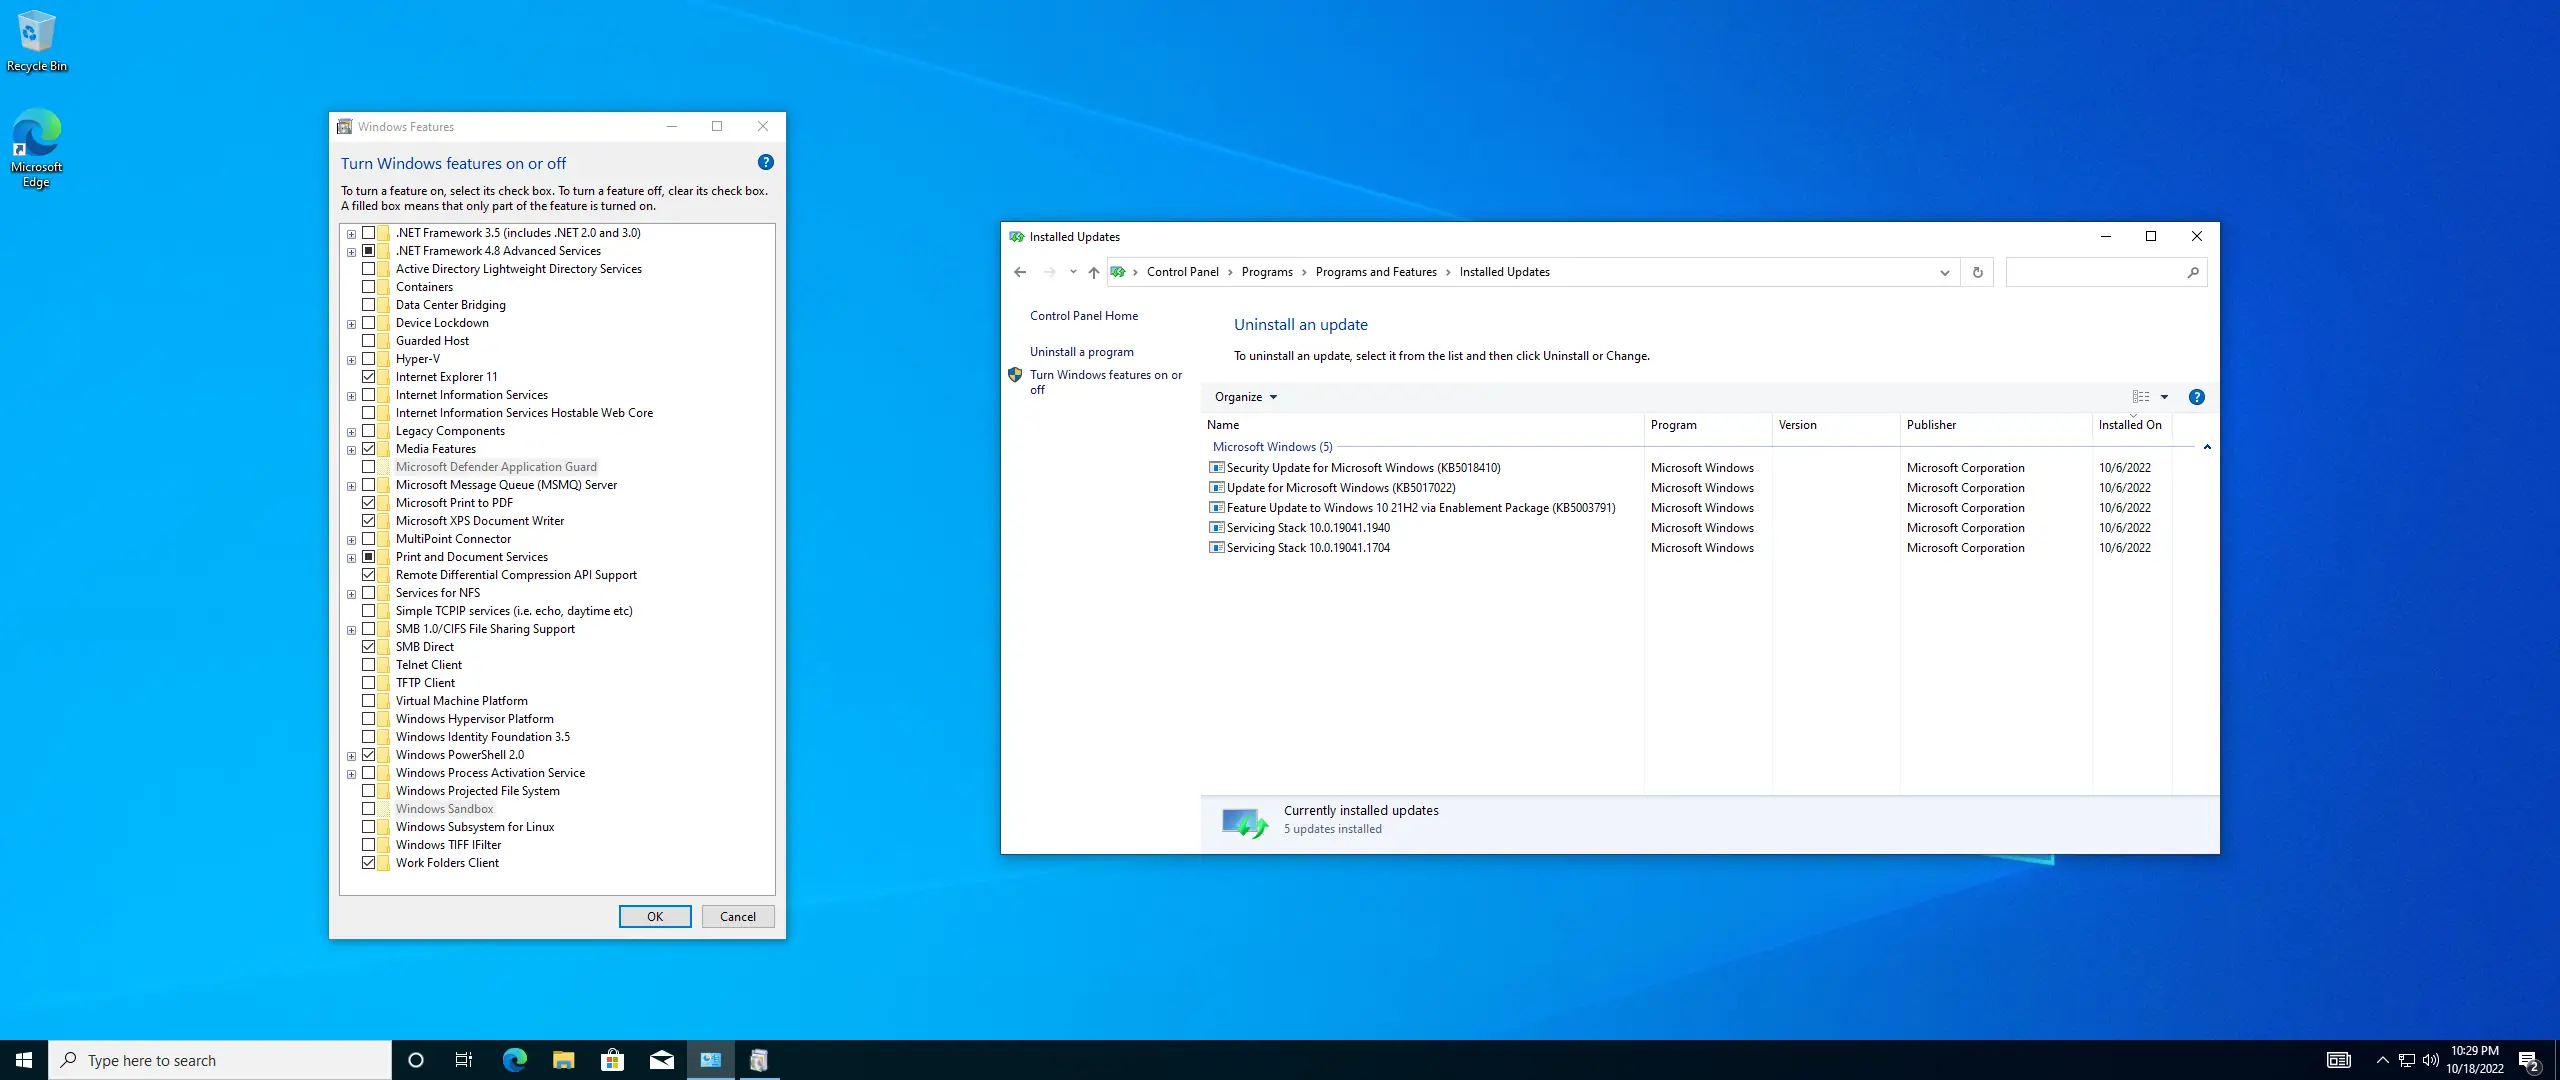Open File Explorer from the taskbar
Viewport: 2560px width, 1080px height.
563,1060
